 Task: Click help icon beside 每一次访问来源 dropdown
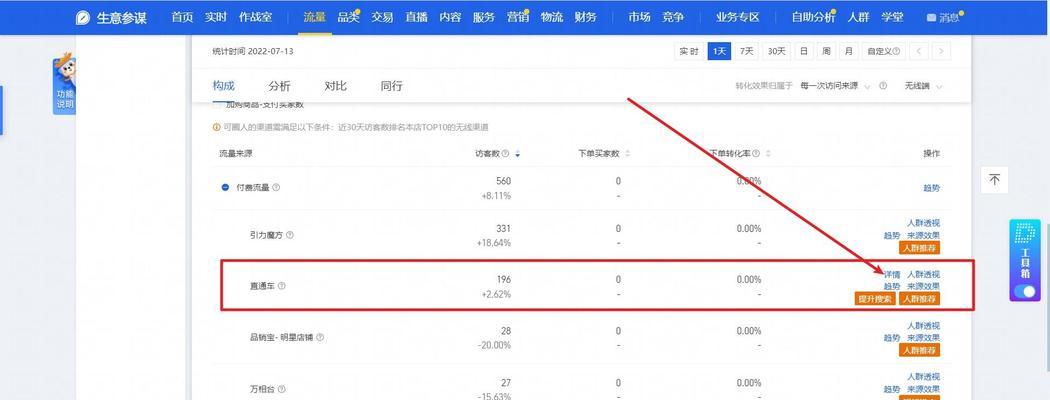[883, 86]
